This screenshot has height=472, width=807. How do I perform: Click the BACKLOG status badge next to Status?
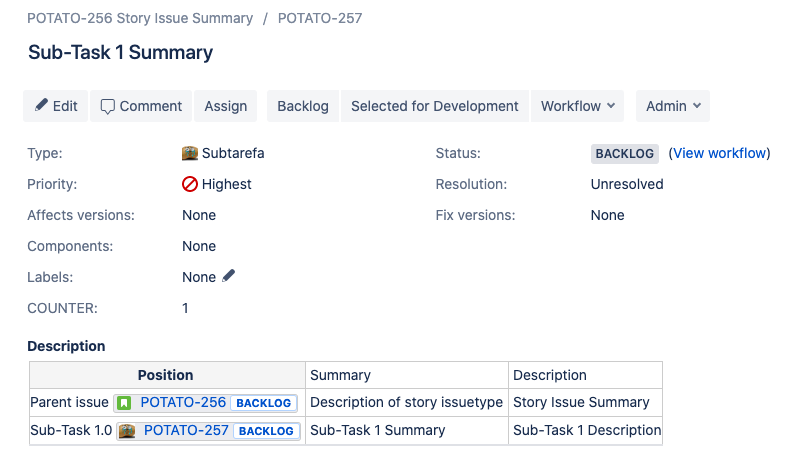click(624, 153)
